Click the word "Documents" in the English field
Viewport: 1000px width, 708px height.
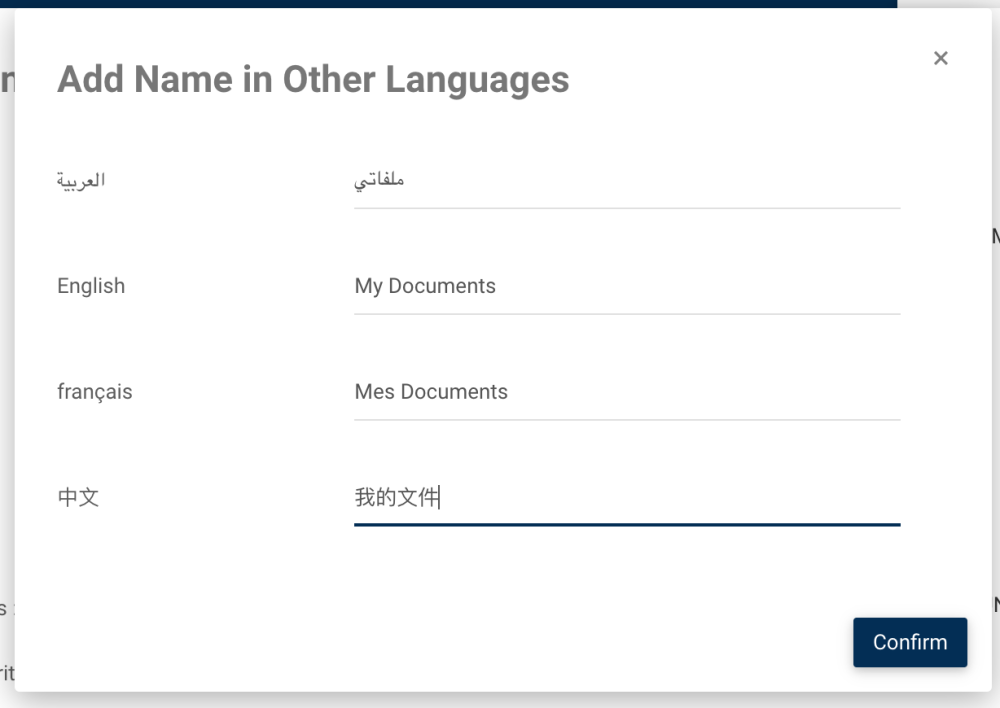[x=442, y=286]
